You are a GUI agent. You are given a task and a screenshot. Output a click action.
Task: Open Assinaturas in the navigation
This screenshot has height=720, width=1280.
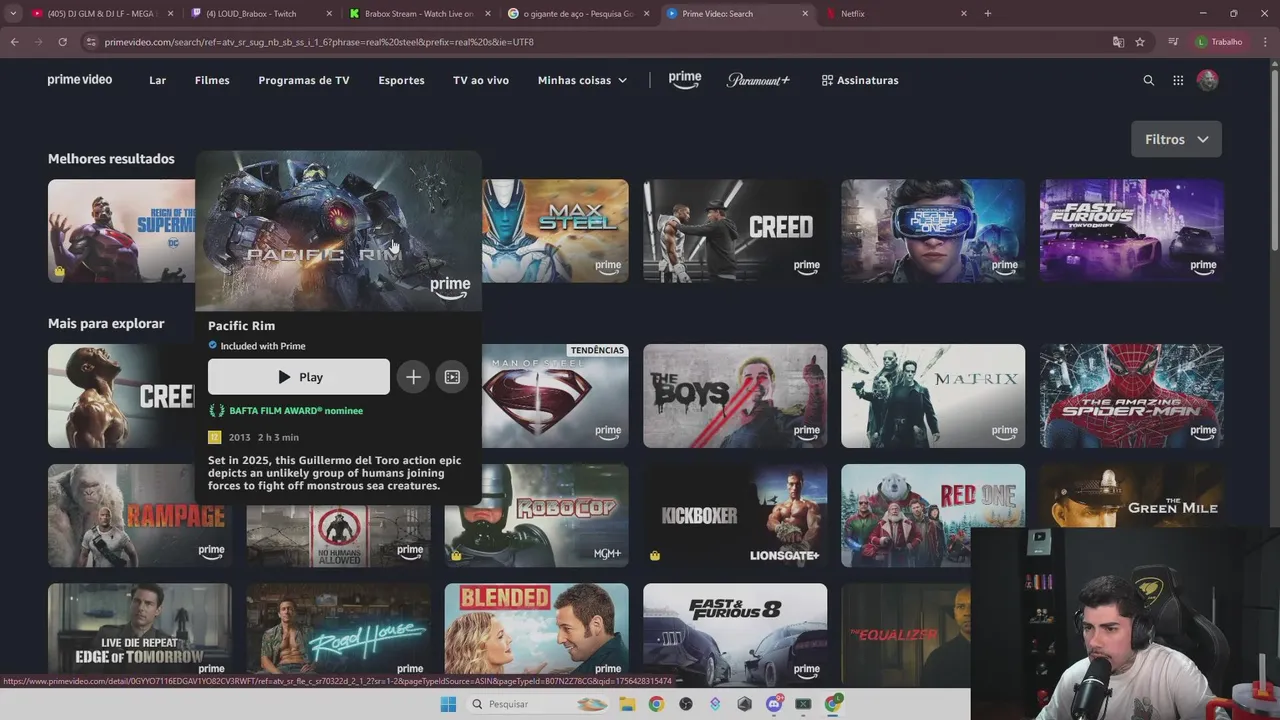860,80
